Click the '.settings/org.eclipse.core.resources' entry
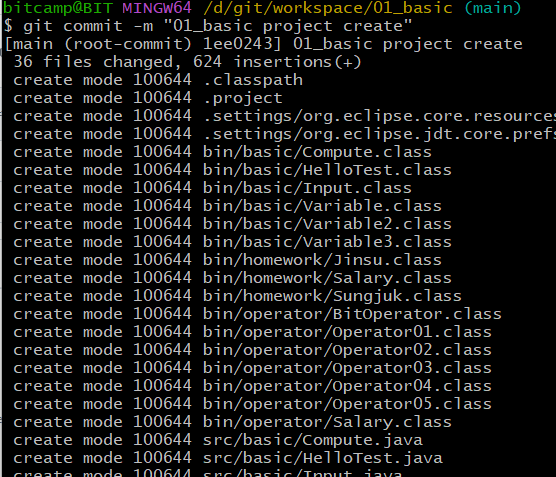 [x=380, y=116]
